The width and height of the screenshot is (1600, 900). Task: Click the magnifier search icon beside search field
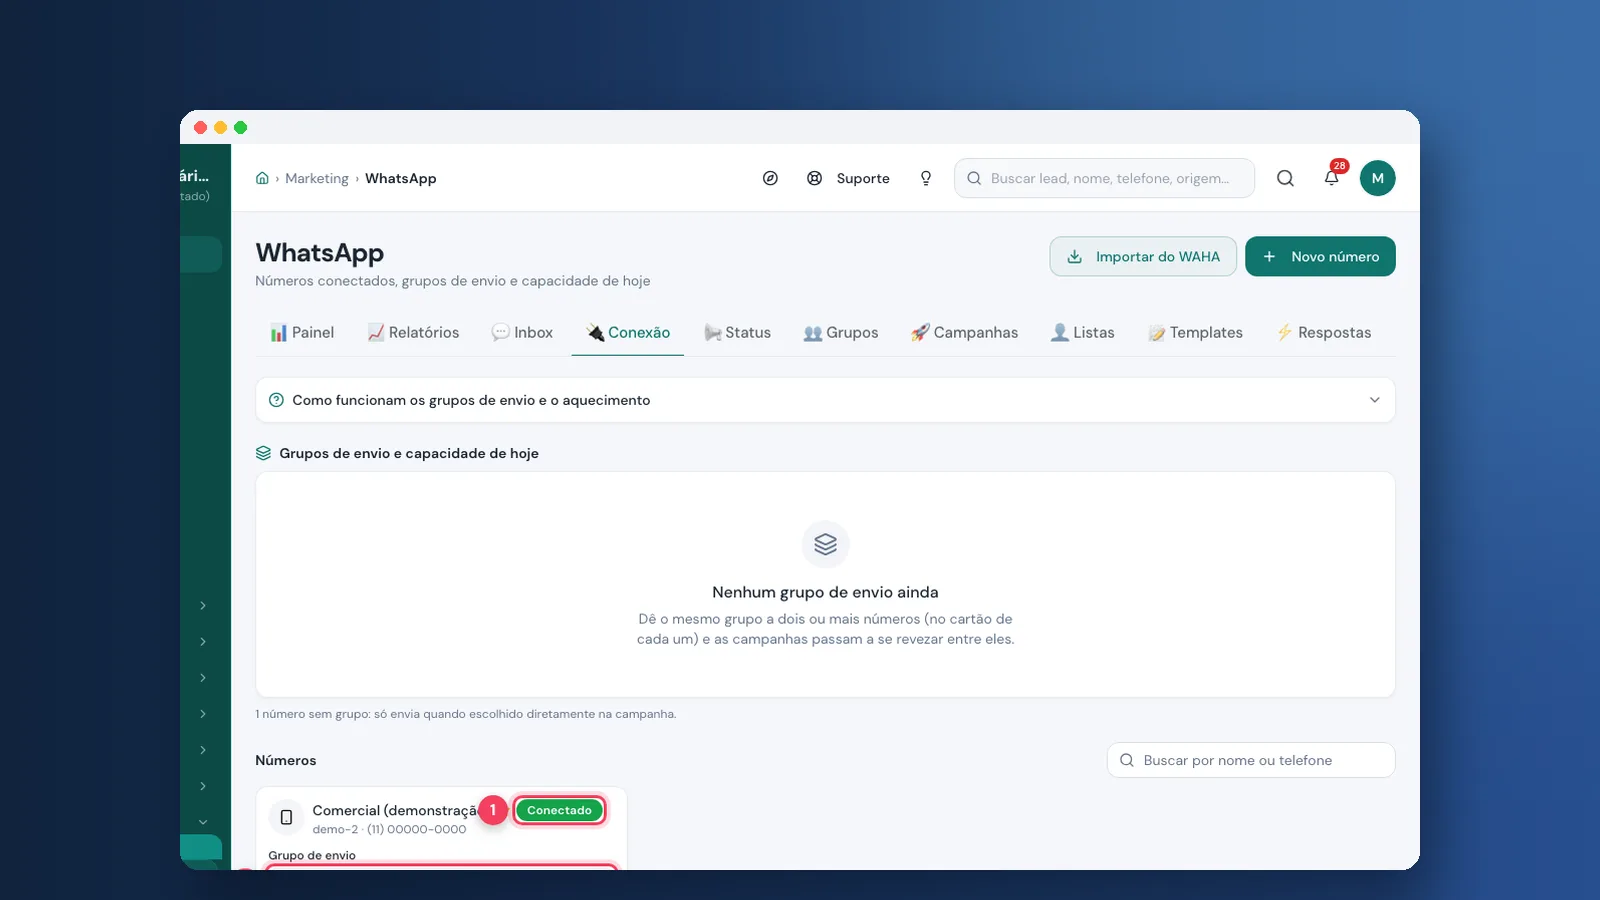click(1285, 178)
